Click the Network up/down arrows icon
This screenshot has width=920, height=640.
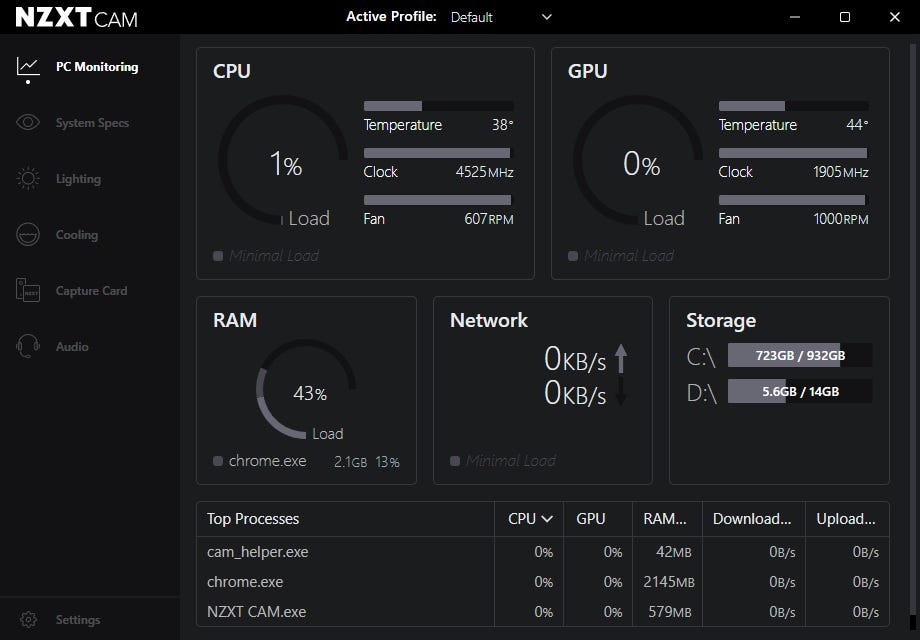tap(621, 374)
